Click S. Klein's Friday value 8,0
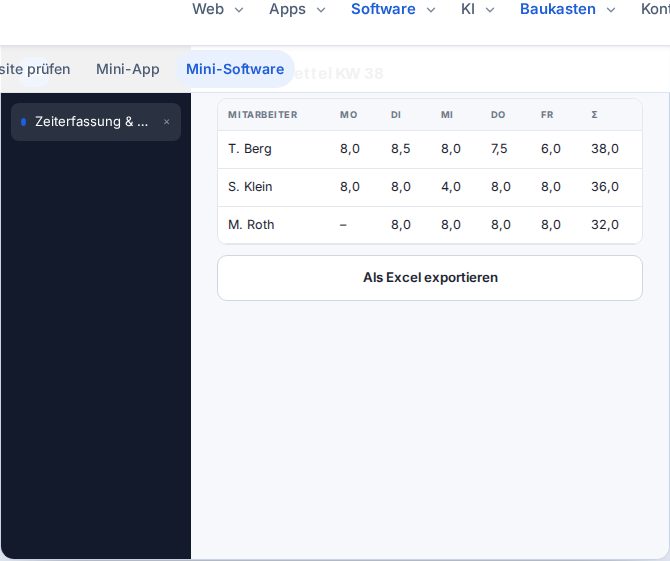Screen dimensions: 670x561 551,187
